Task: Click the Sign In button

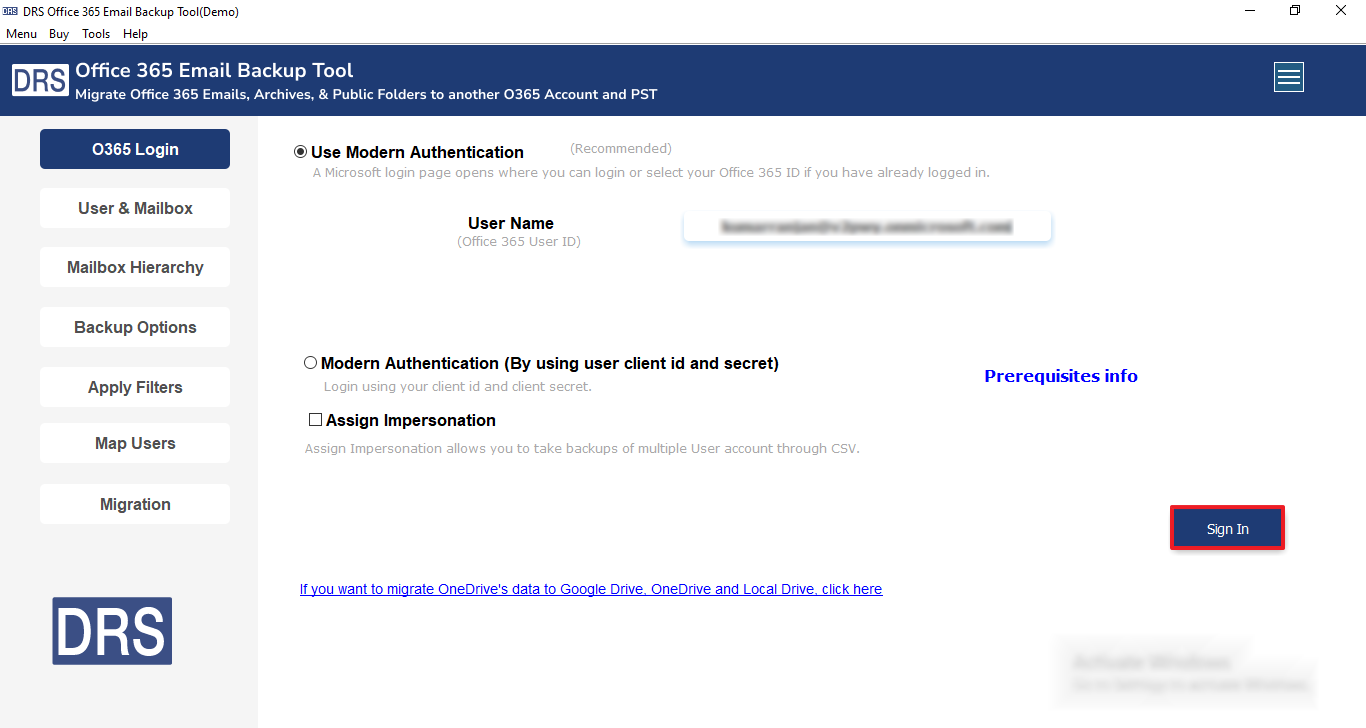Action: pos(1227,528)
